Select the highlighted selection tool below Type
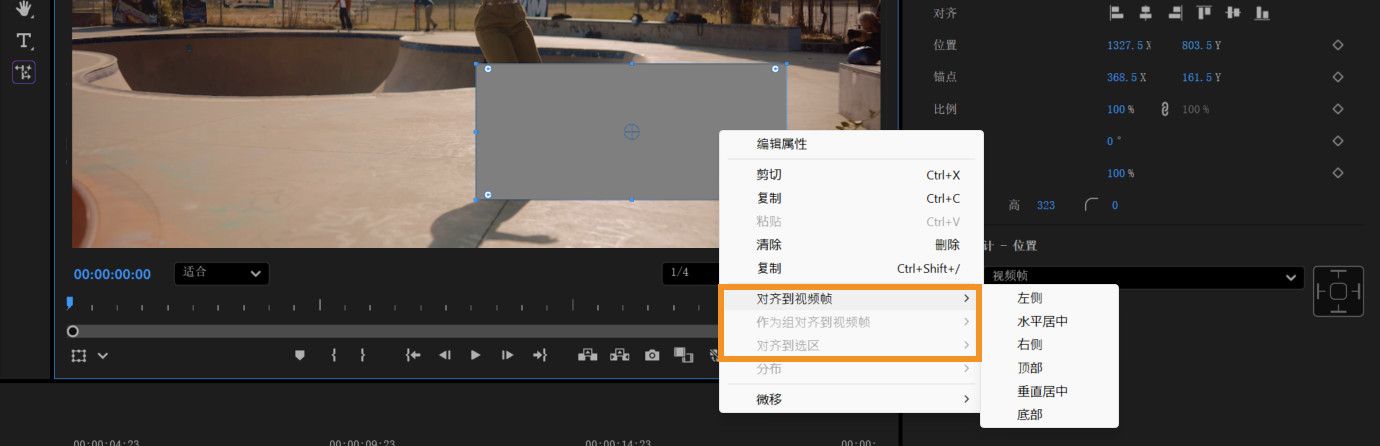The height and width of the screenshot is (446, 1380). pyautogui.click(x=24, y=72)
